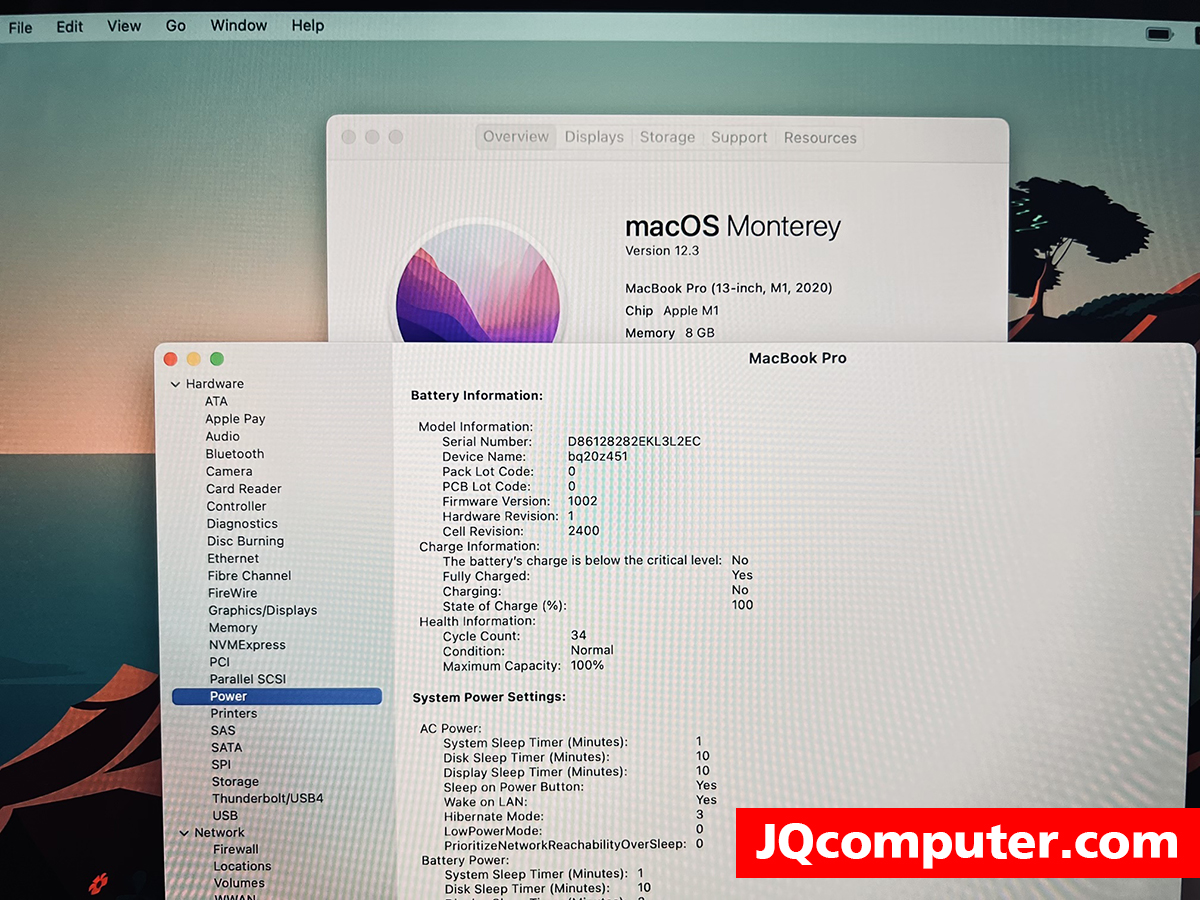Click the Version 12.3 text

[x=662, y=251]
